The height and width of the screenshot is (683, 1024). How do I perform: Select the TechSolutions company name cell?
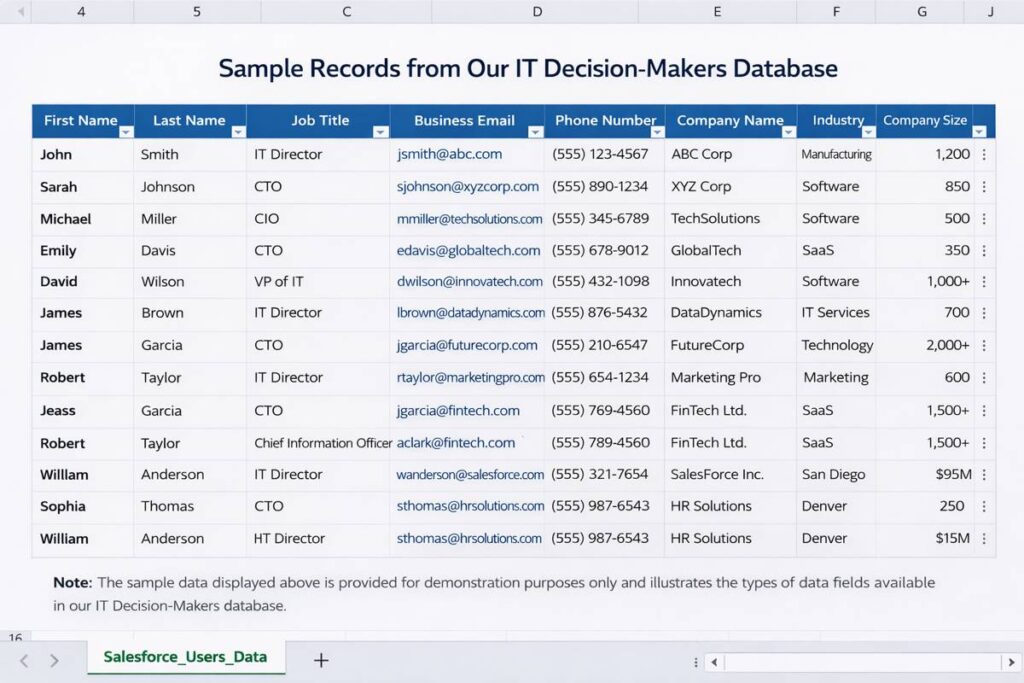click(x=715, y=219)
